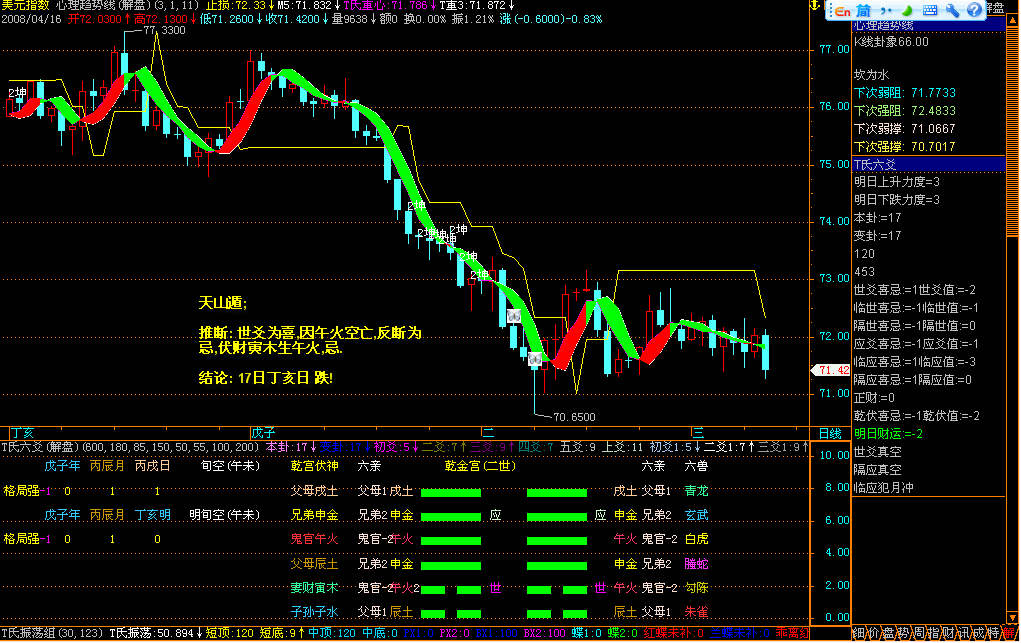Switch to the 势 tab

[x=903, y=633]
